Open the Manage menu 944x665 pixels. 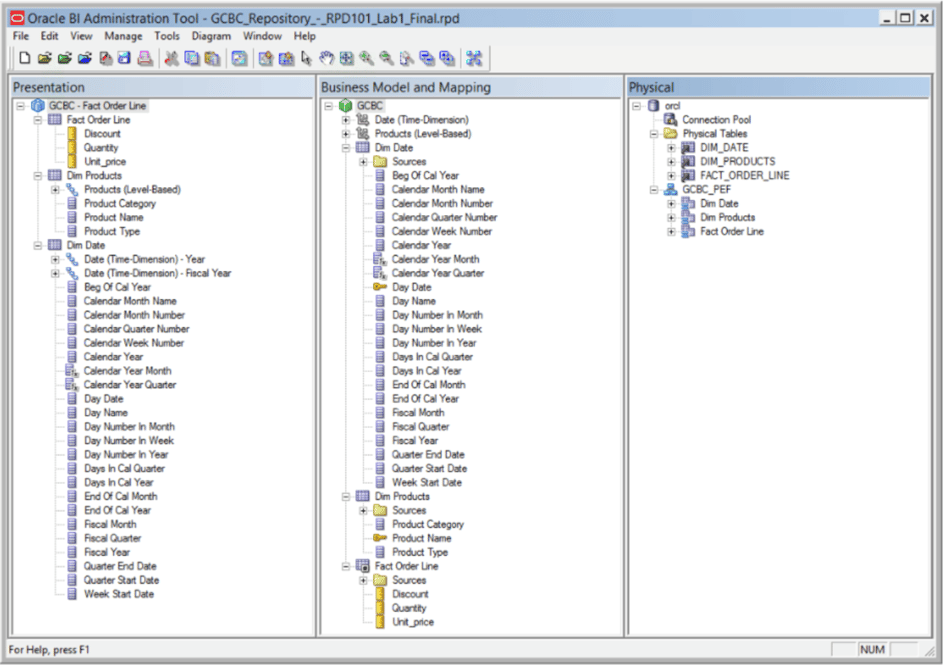pyautogui.click(x=123, y=36)
